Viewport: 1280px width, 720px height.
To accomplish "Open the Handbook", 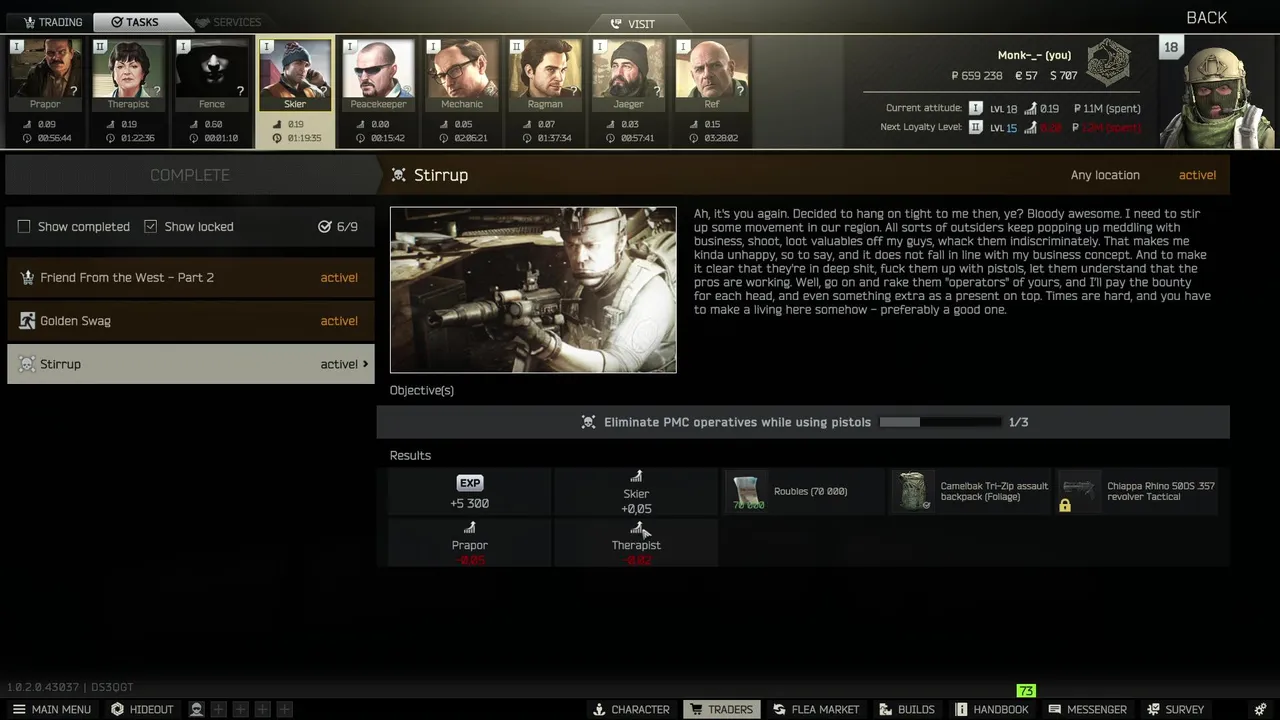I will coord(991,709).
